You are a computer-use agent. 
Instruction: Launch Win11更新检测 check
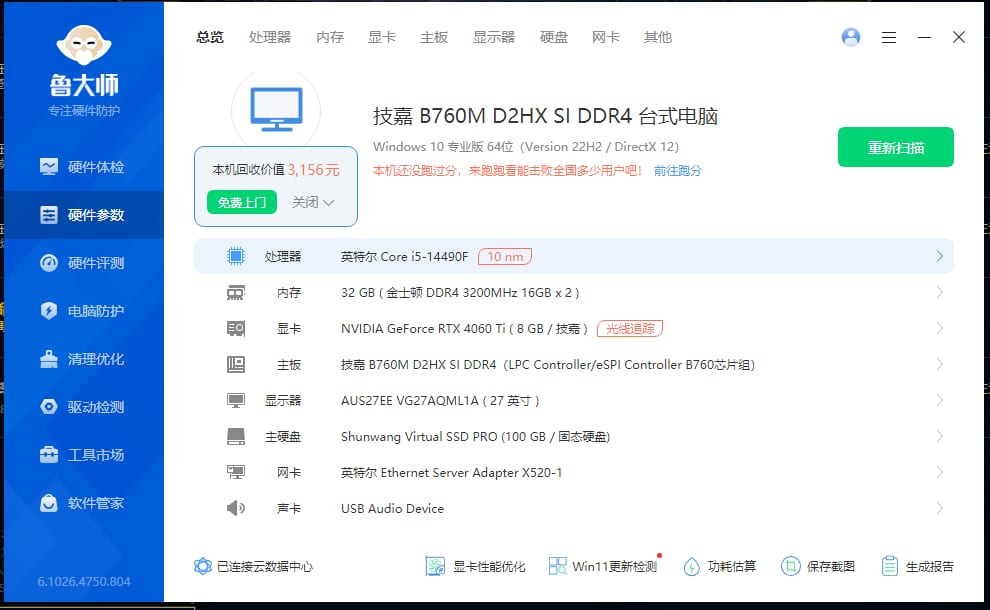603,566
